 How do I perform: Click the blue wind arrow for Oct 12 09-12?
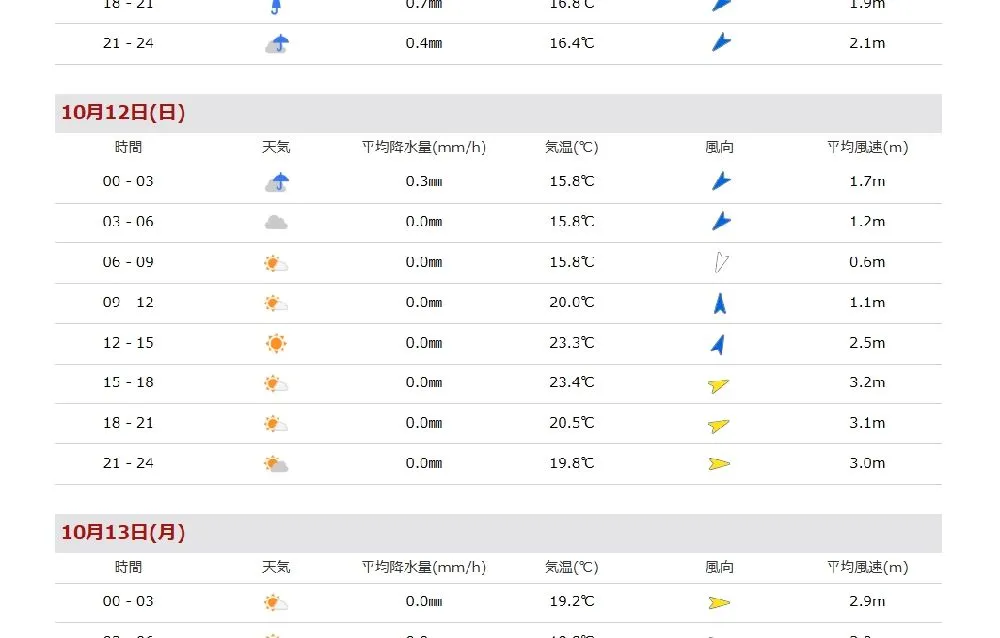[x=719, y=303]
